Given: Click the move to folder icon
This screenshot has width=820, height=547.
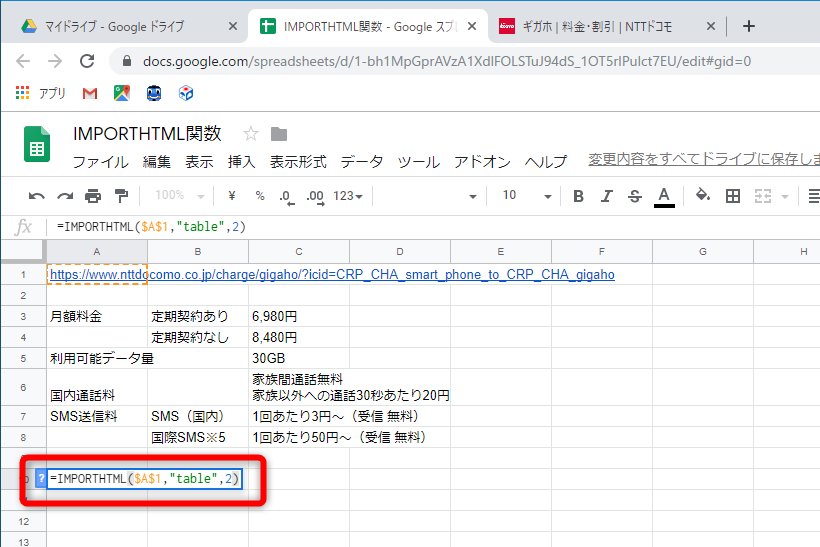Looking at the screenshot, I should coord(279,134).
